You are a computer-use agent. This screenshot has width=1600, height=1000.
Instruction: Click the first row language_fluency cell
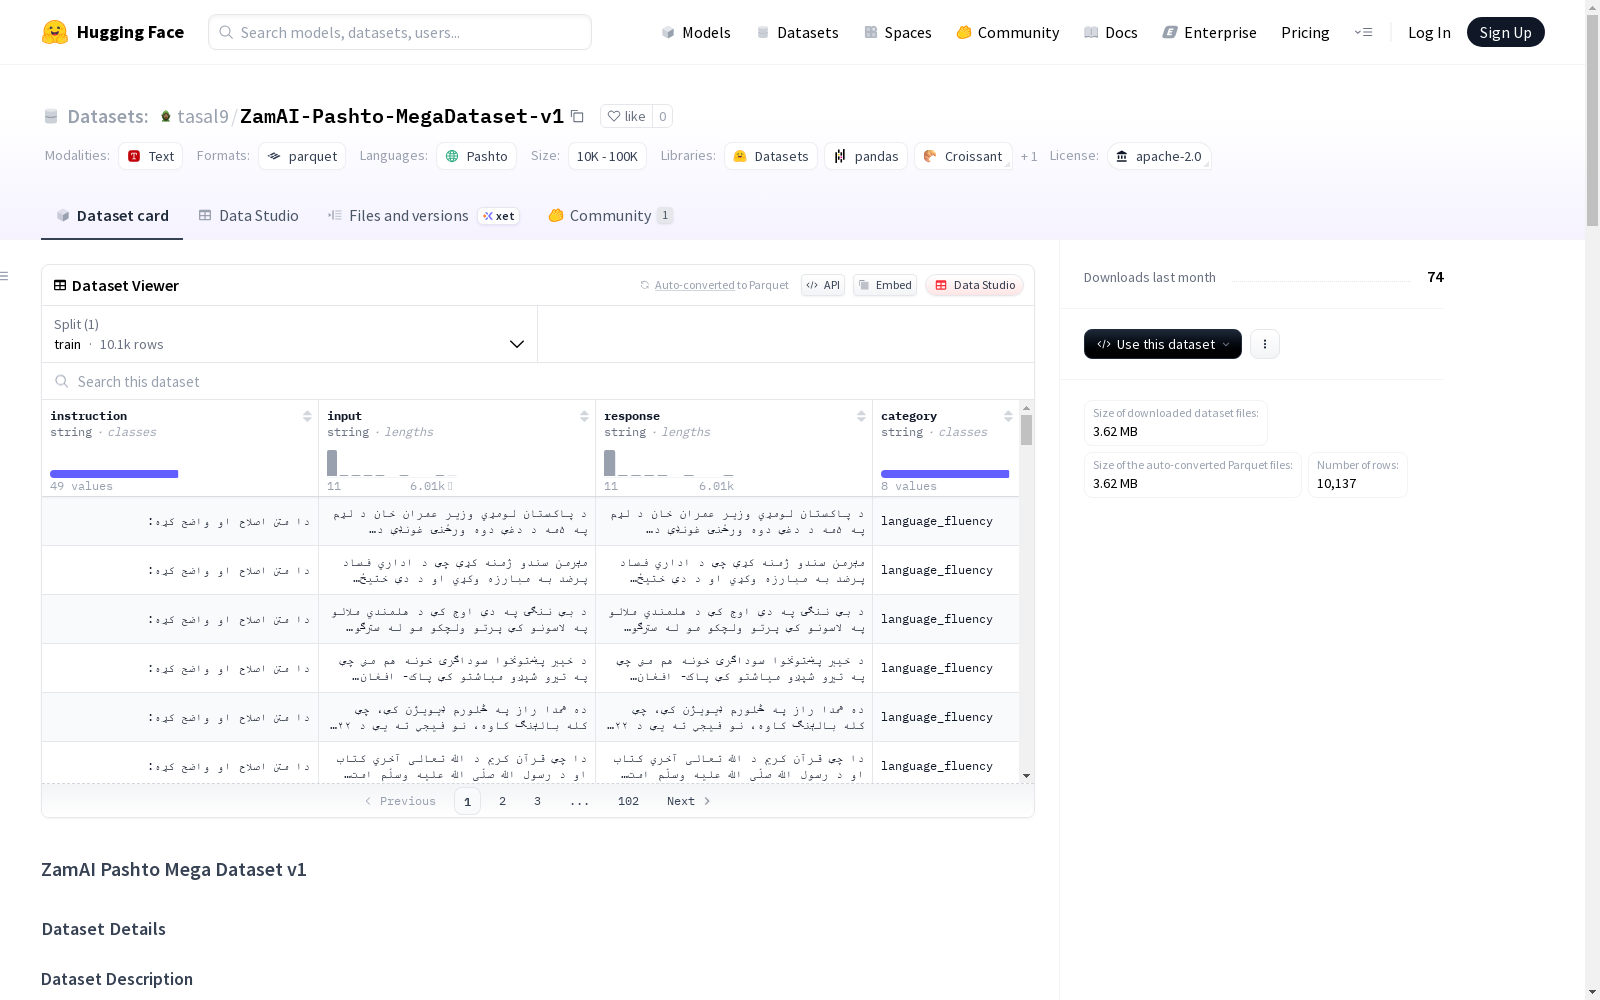(x=945, y=521)
